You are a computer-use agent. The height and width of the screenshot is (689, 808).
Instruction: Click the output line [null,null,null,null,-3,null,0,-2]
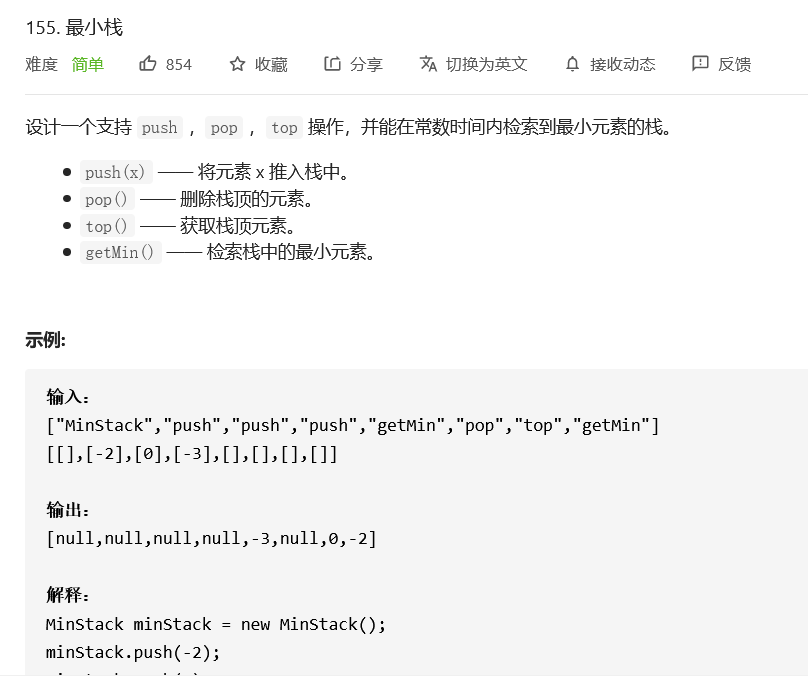tap(211, 538)
